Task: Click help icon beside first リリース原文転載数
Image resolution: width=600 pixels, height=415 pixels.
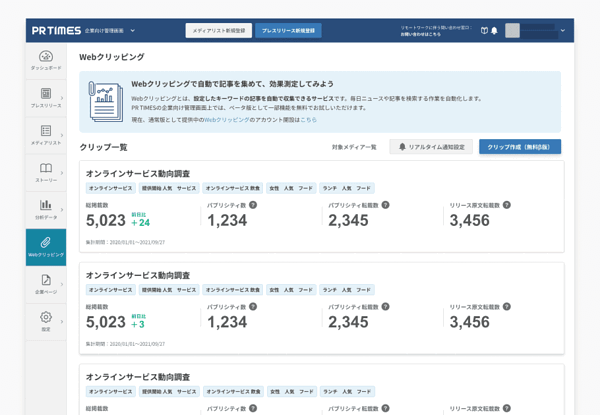Action: click(x=507, y=205)
